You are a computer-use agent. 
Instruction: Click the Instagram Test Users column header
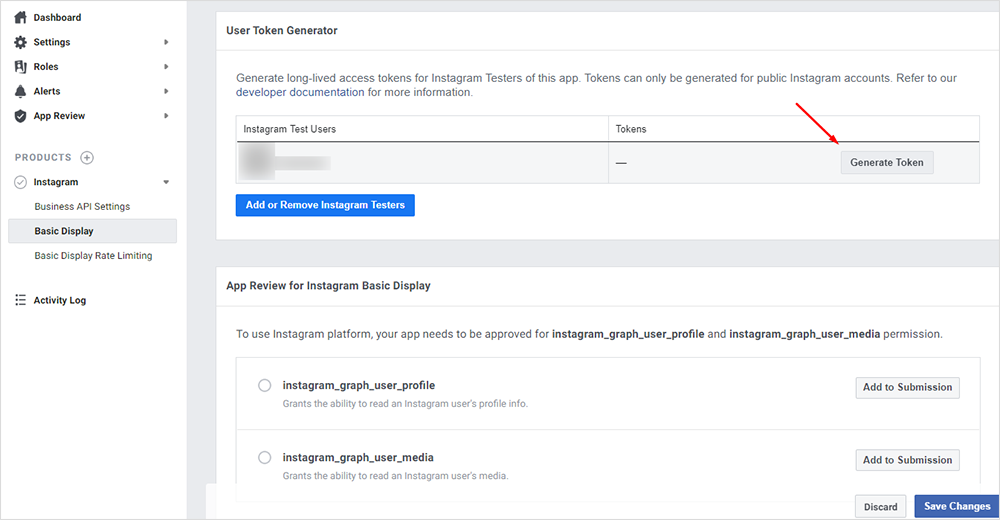[289, 129]
